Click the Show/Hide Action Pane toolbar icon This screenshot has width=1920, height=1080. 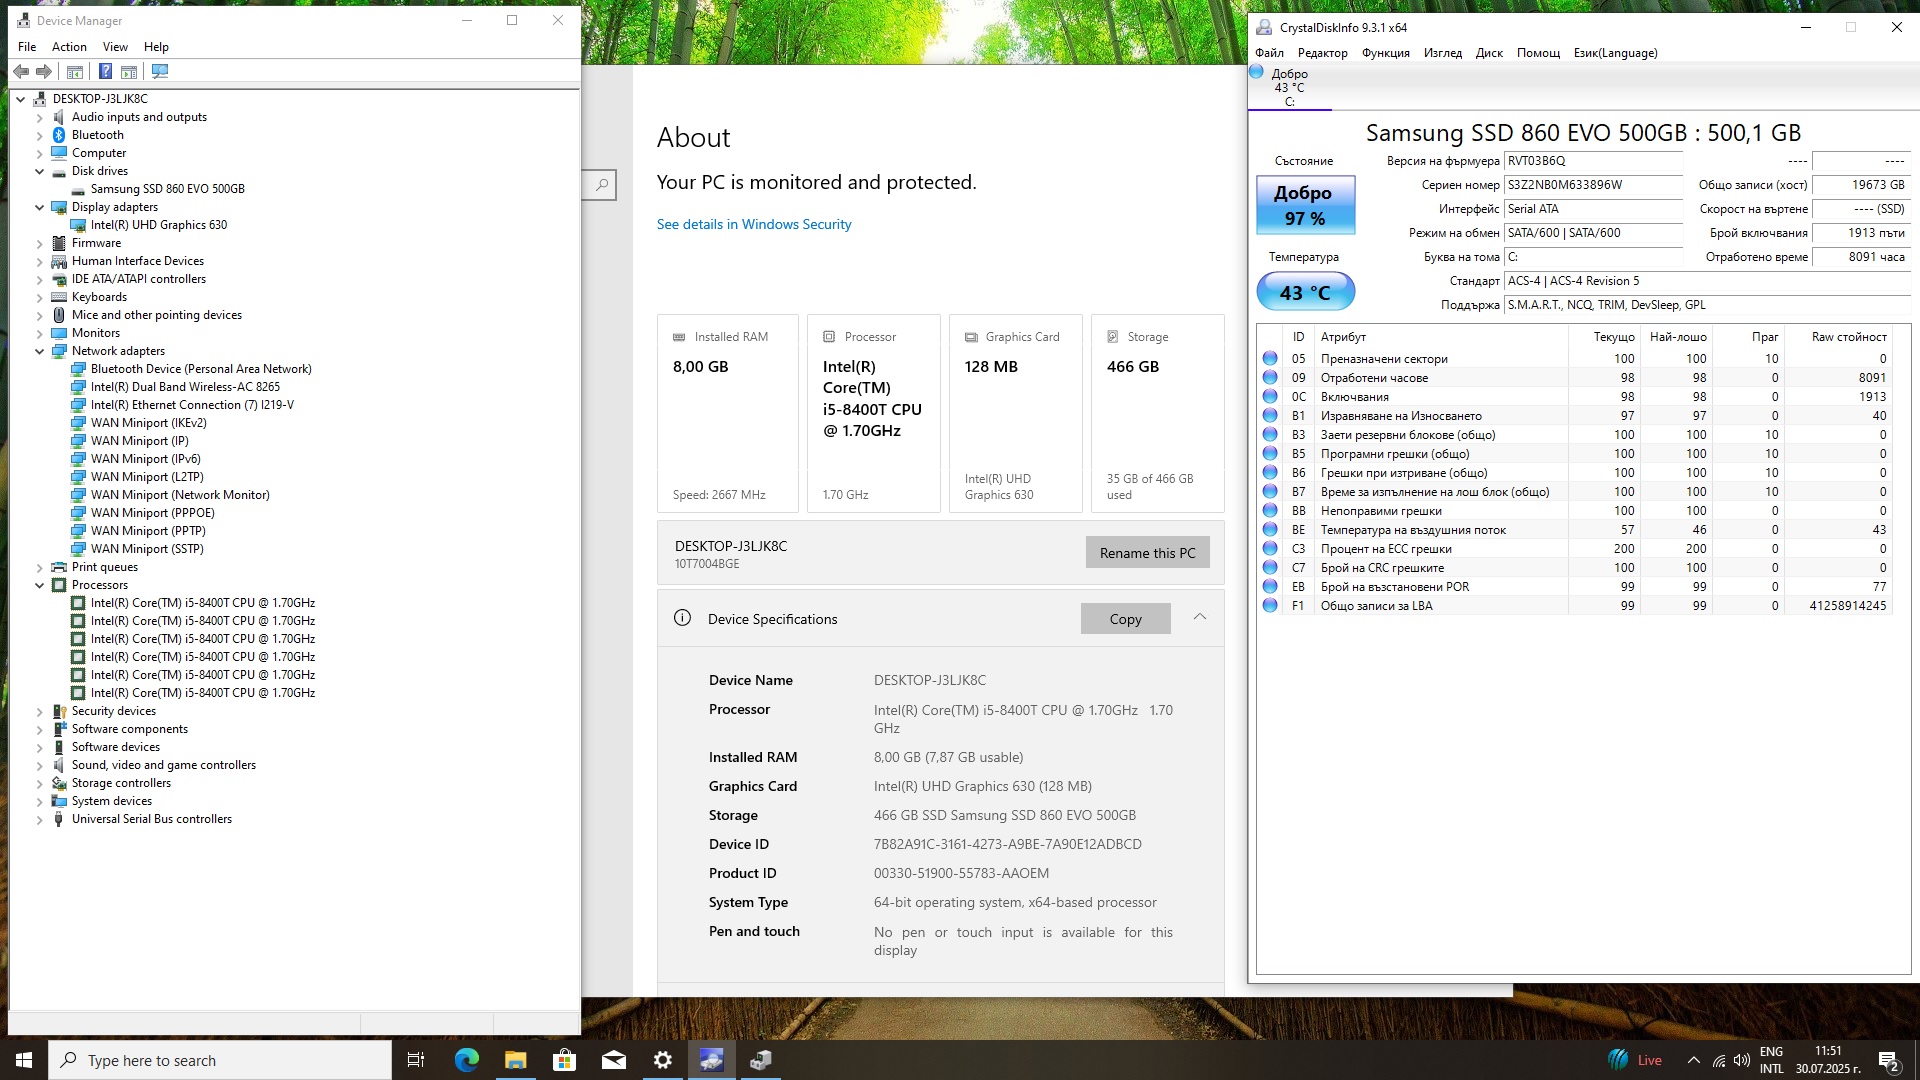point(129,71)
